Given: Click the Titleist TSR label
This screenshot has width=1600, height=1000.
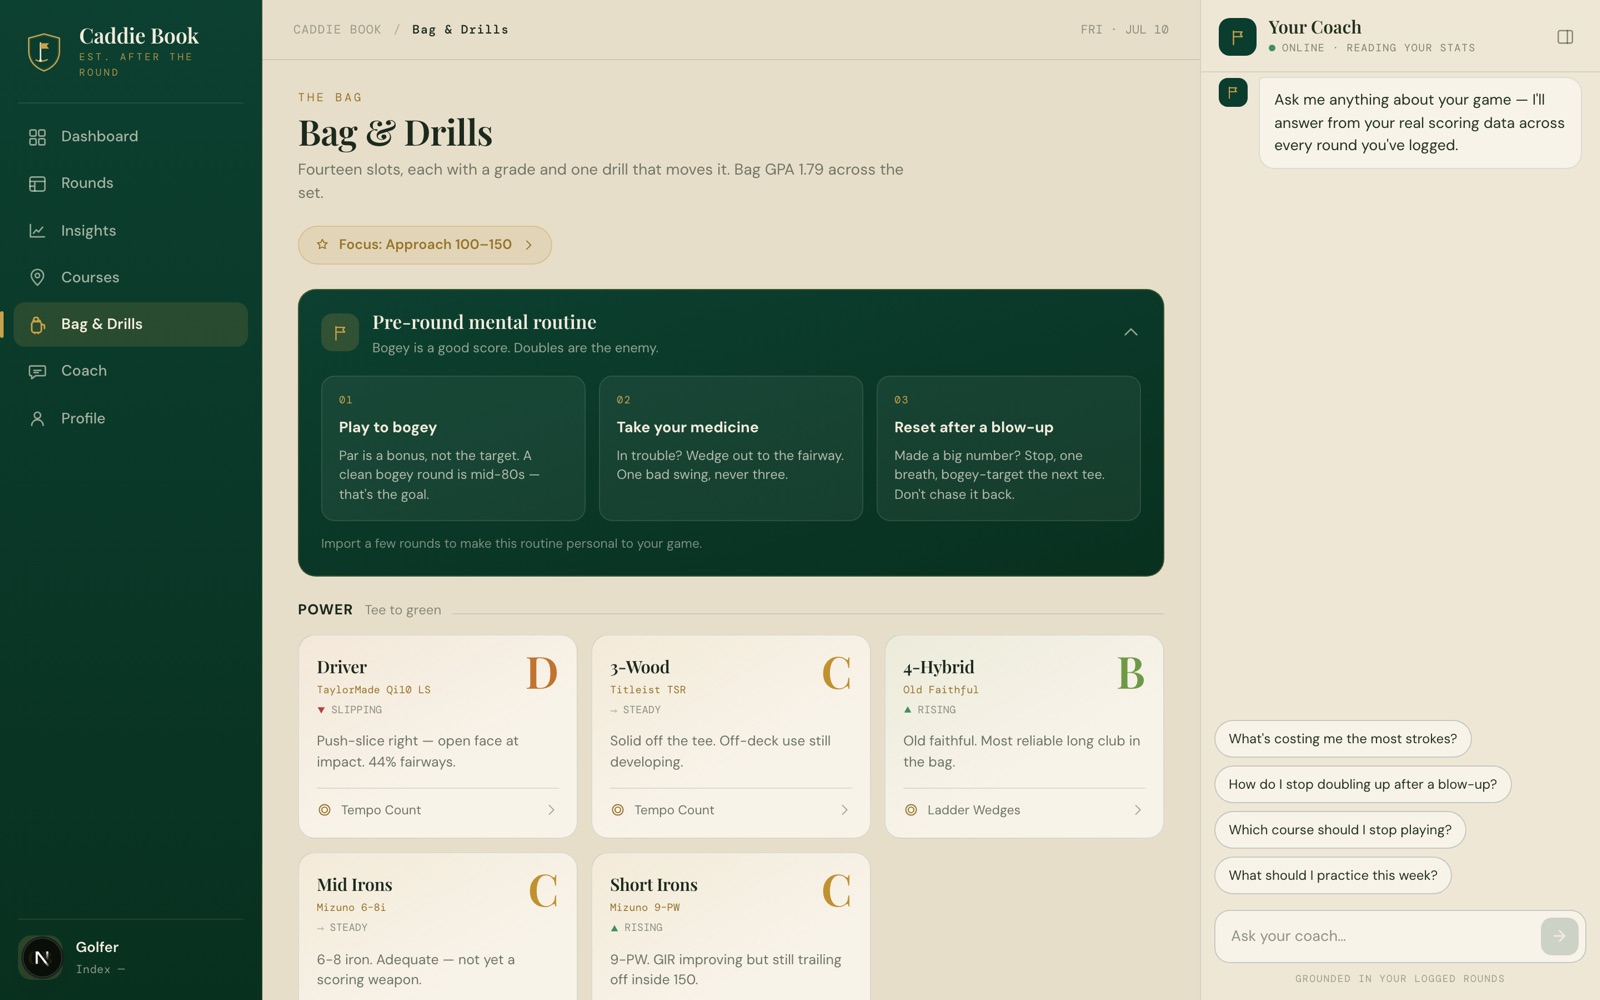Looking at the screenshot, I should point(648,690).
